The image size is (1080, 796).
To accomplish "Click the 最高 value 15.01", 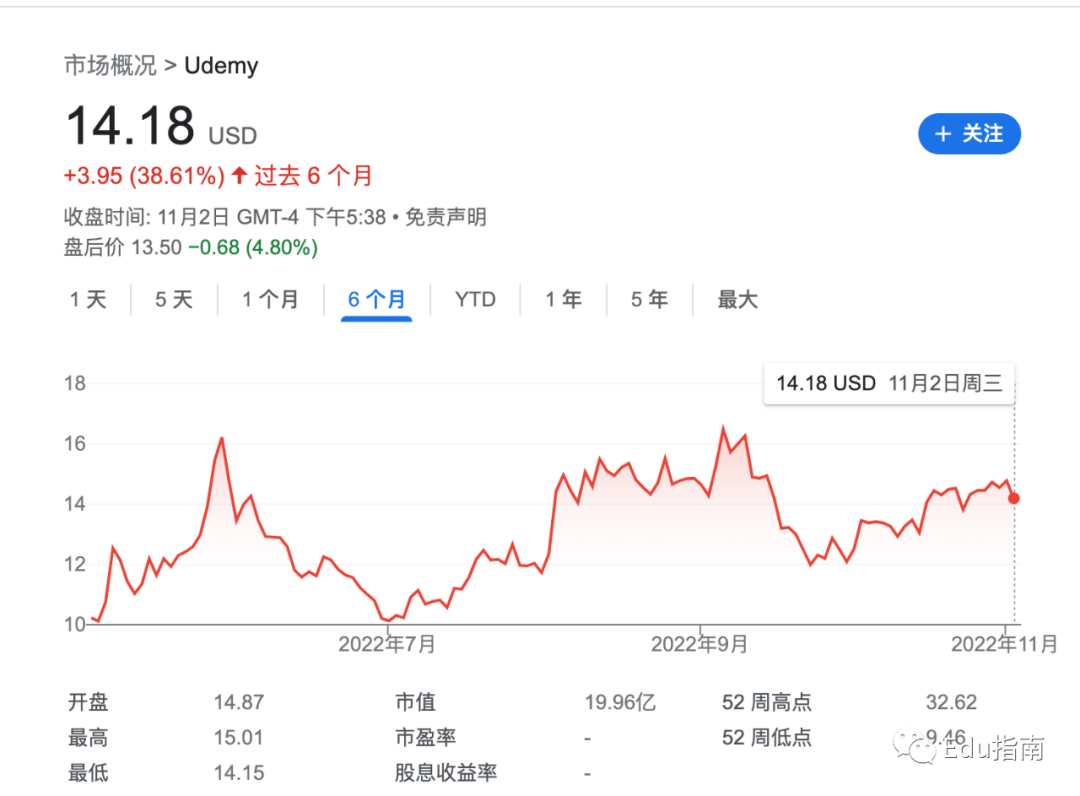I will pos(238,737).
